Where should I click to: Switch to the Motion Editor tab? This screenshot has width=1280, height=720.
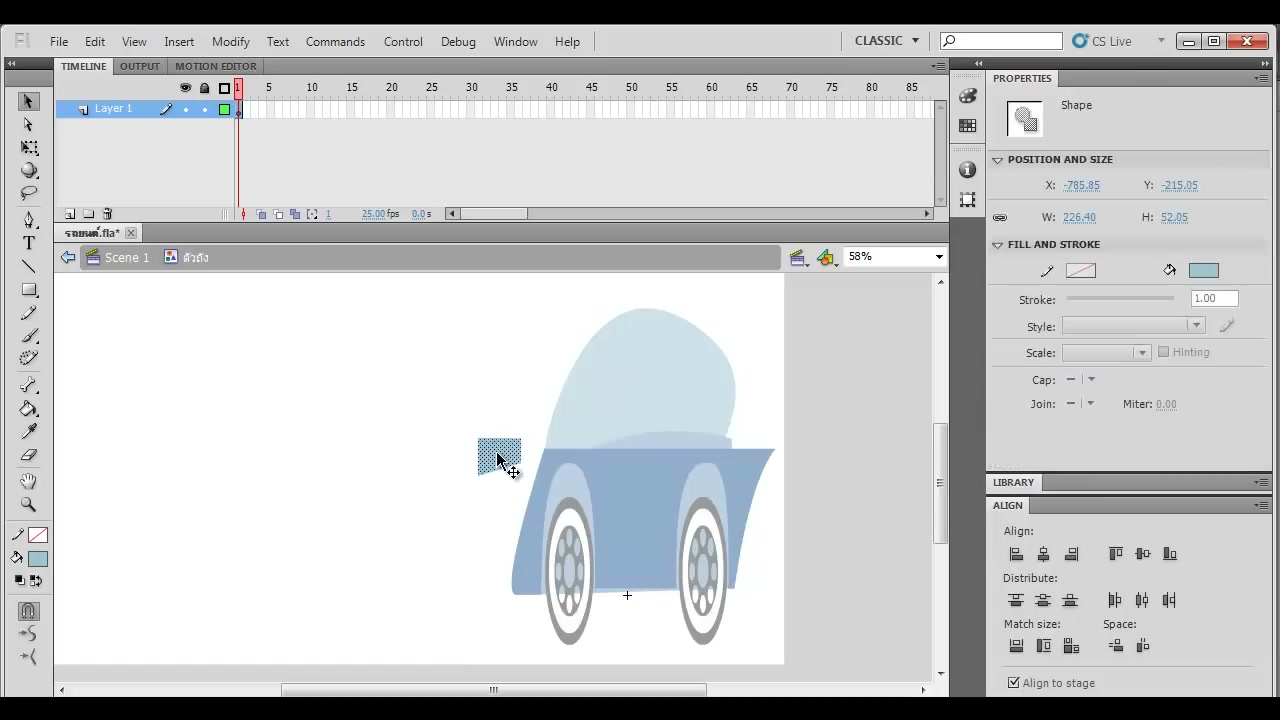click(x=216, y=66)
